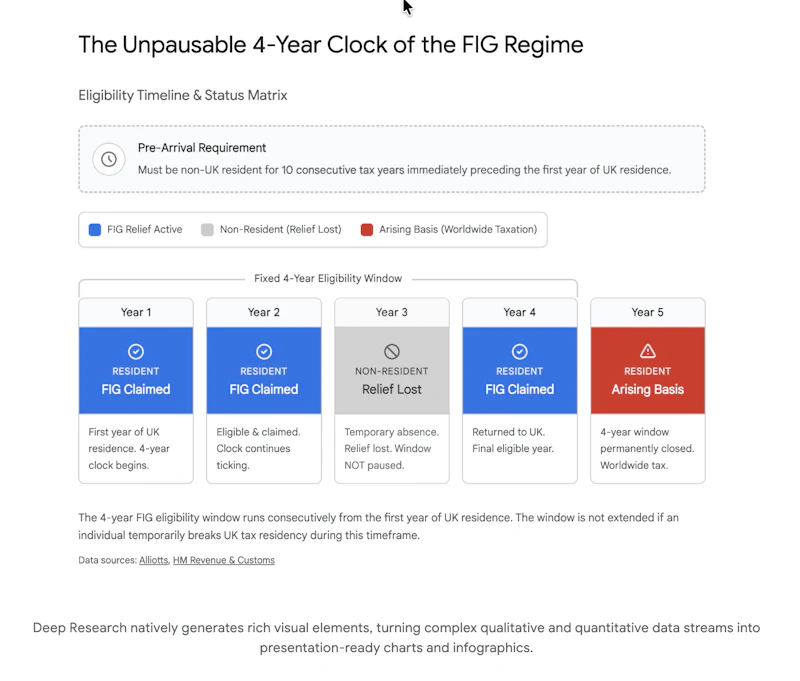Click the Year 4 Returned to UK description

coord(513,440)
